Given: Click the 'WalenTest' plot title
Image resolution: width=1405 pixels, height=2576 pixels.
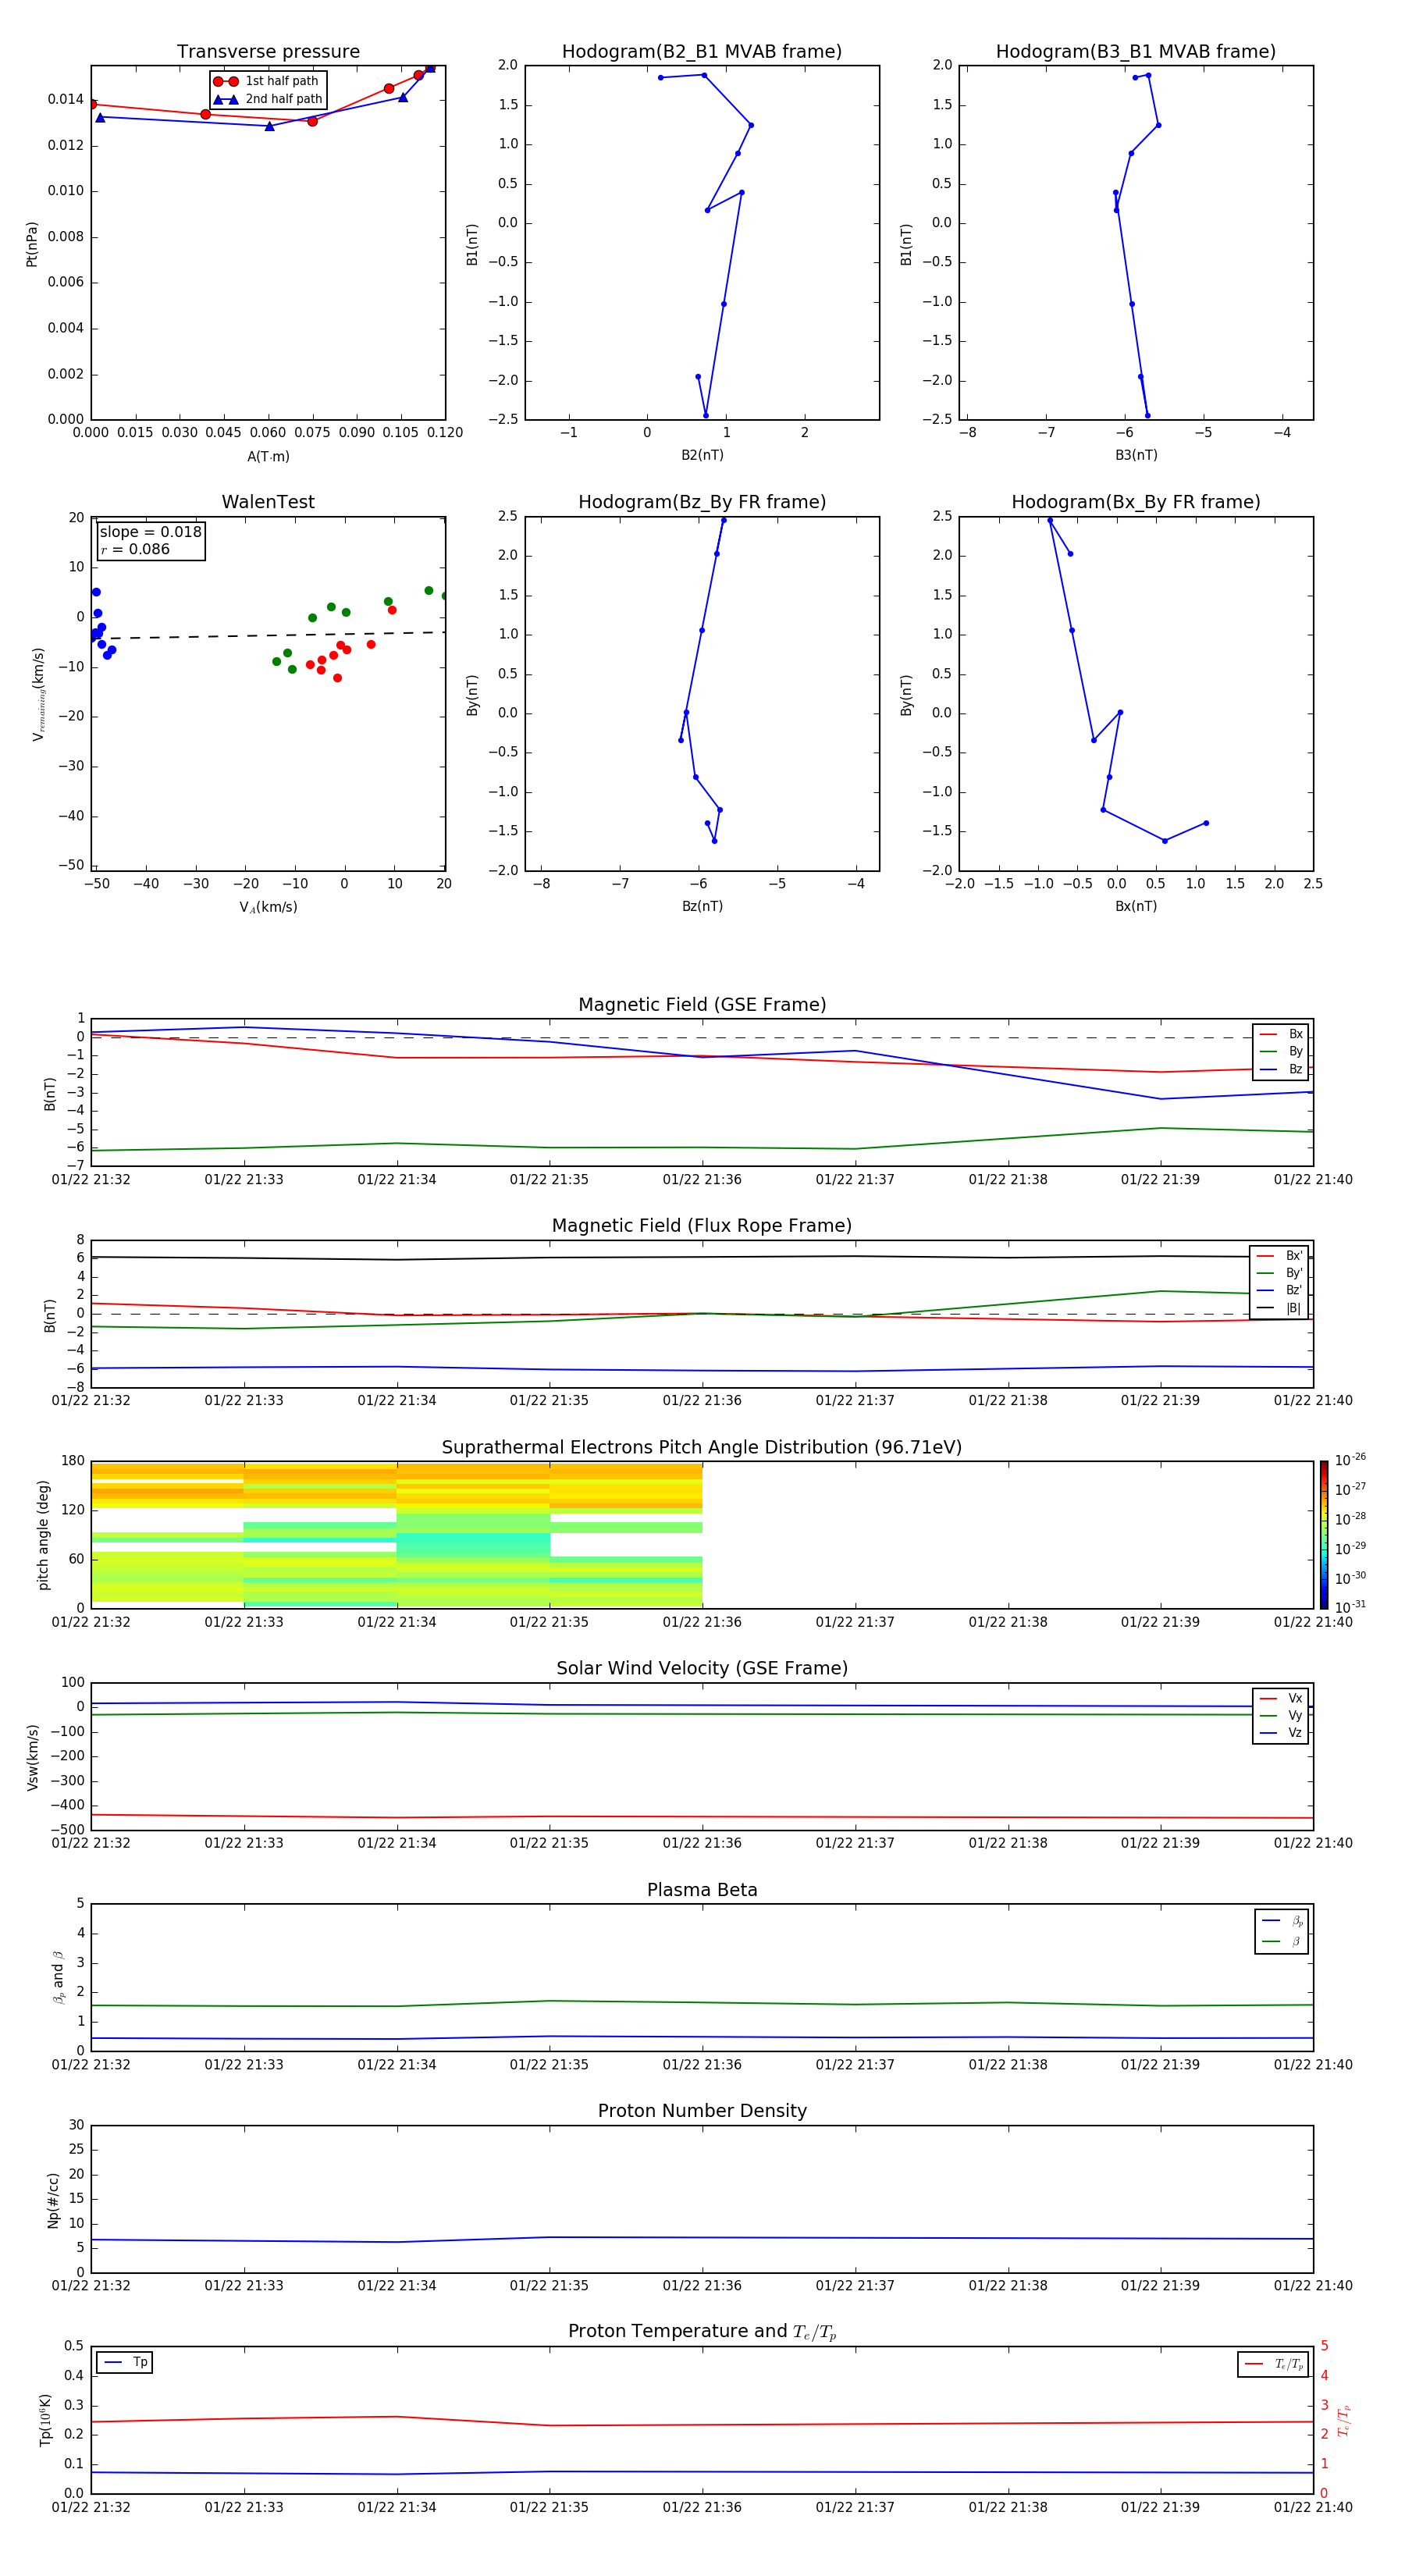Looking at the screenshot, I should 268,502.
